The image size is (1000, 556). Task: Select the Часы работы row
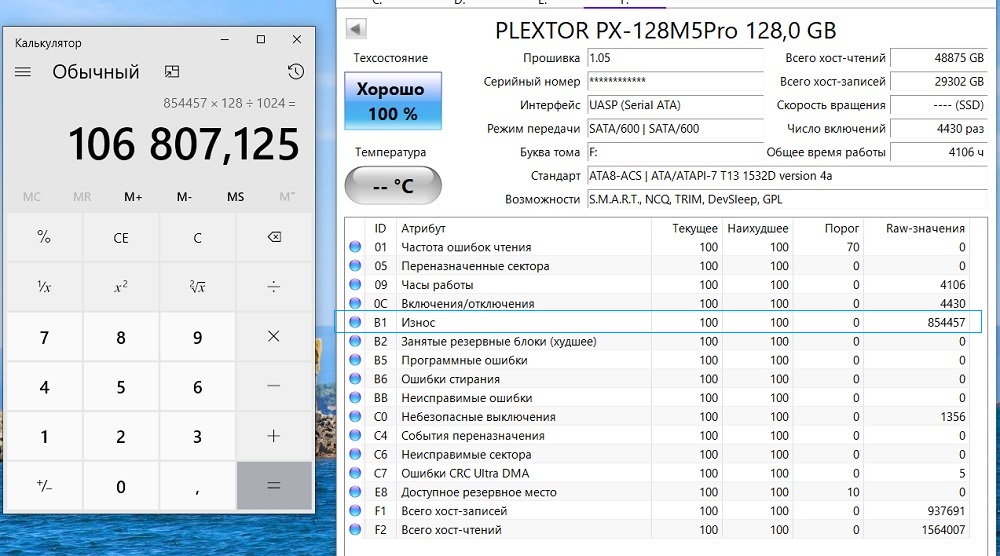658,285
